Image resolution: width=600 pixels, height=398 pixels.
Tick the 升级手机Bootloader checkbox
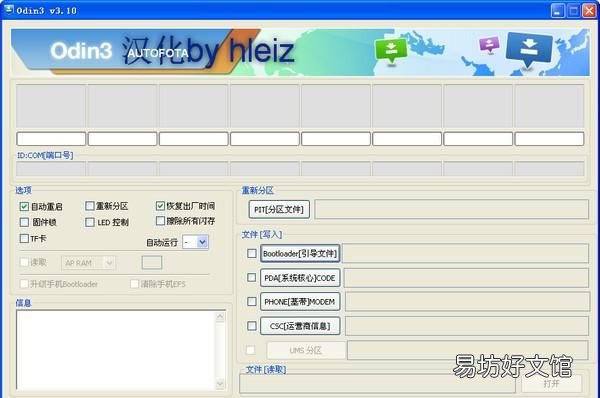(x=24, y=284)
